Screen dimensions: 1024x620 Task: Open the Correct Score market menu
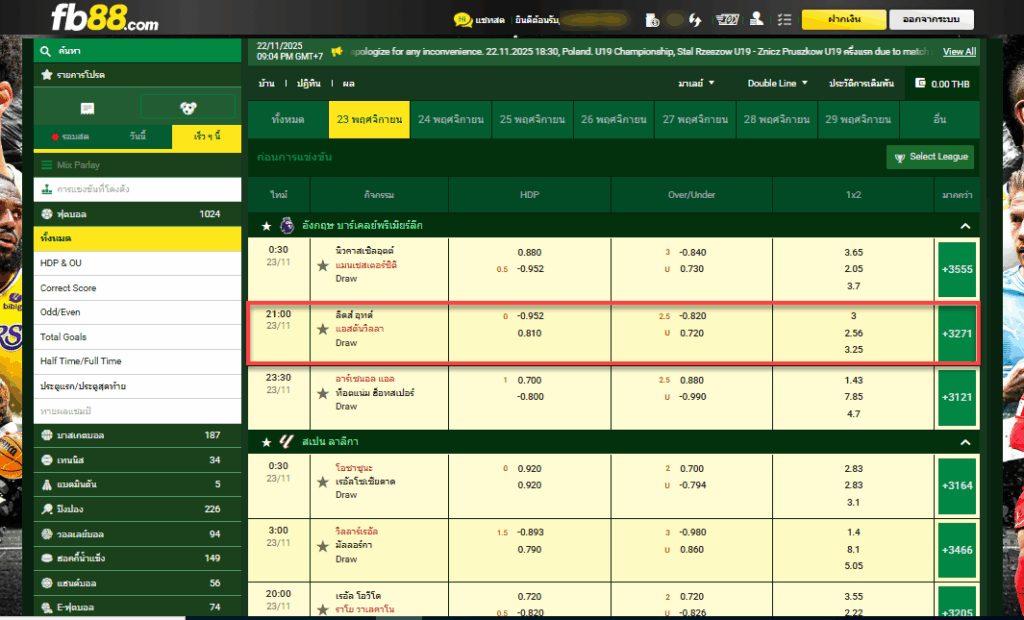click(x=137, y=288)
